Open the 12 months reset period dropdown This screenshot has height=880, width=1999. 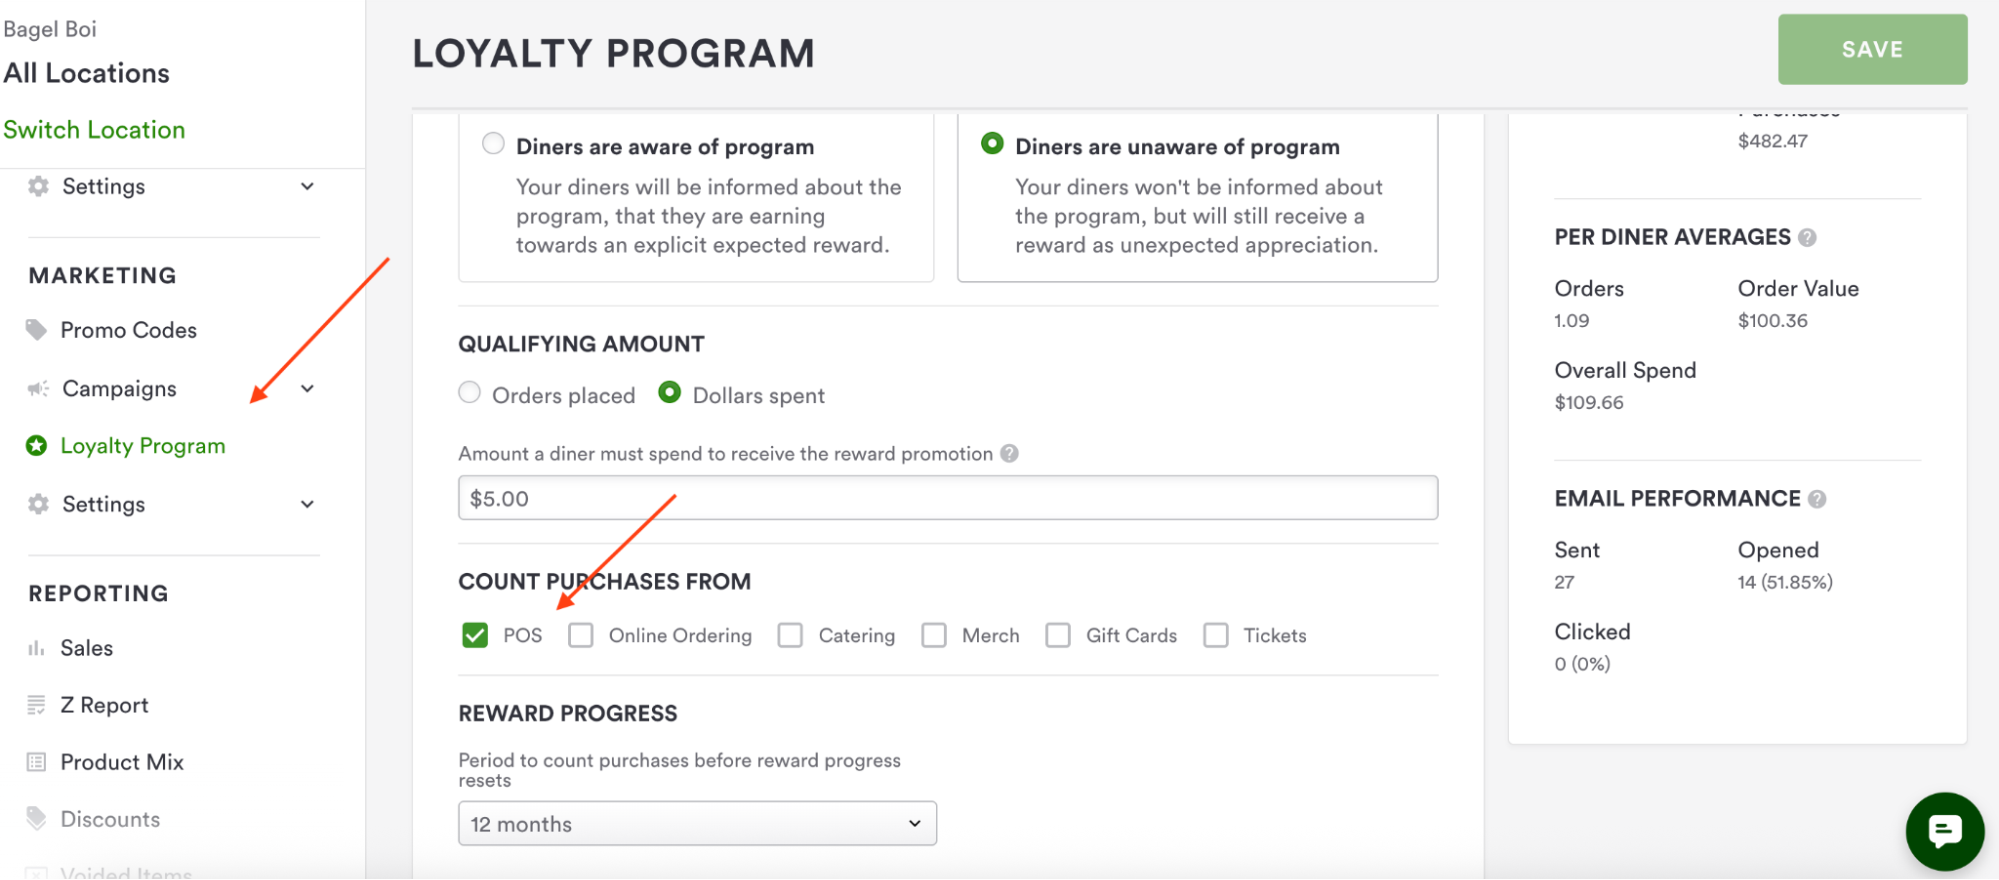[697, 824]
